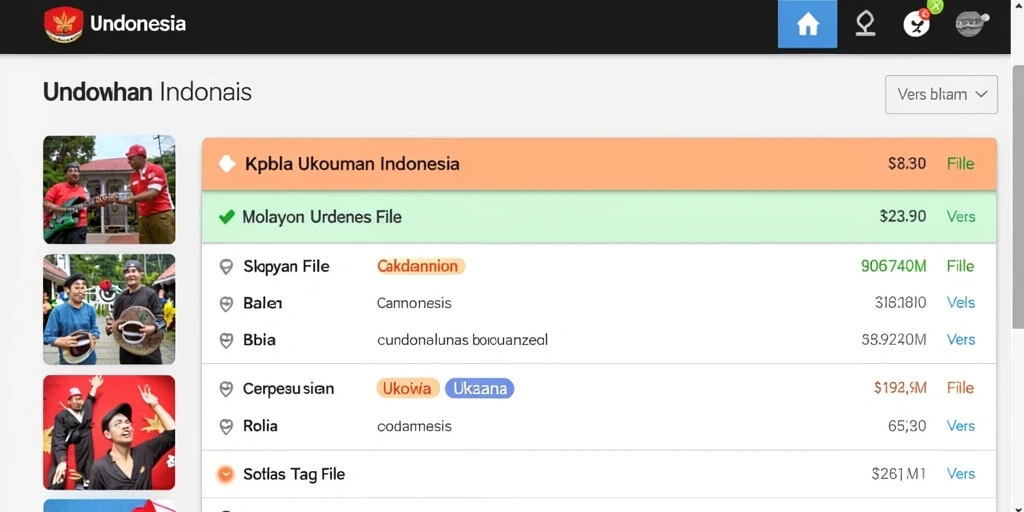The width and height of the screenshot is (1024, 512).
Task: Open the guitar players thumbnail
Action: [109, 189]
